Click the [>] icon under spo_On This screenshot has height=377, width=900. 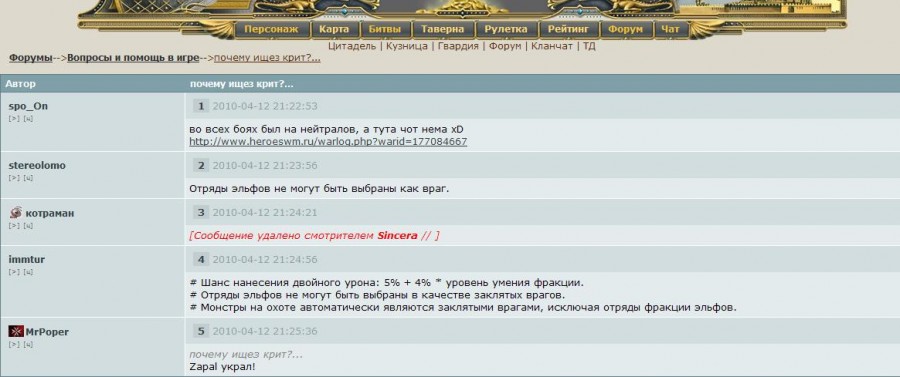click(x=14, y=119)
